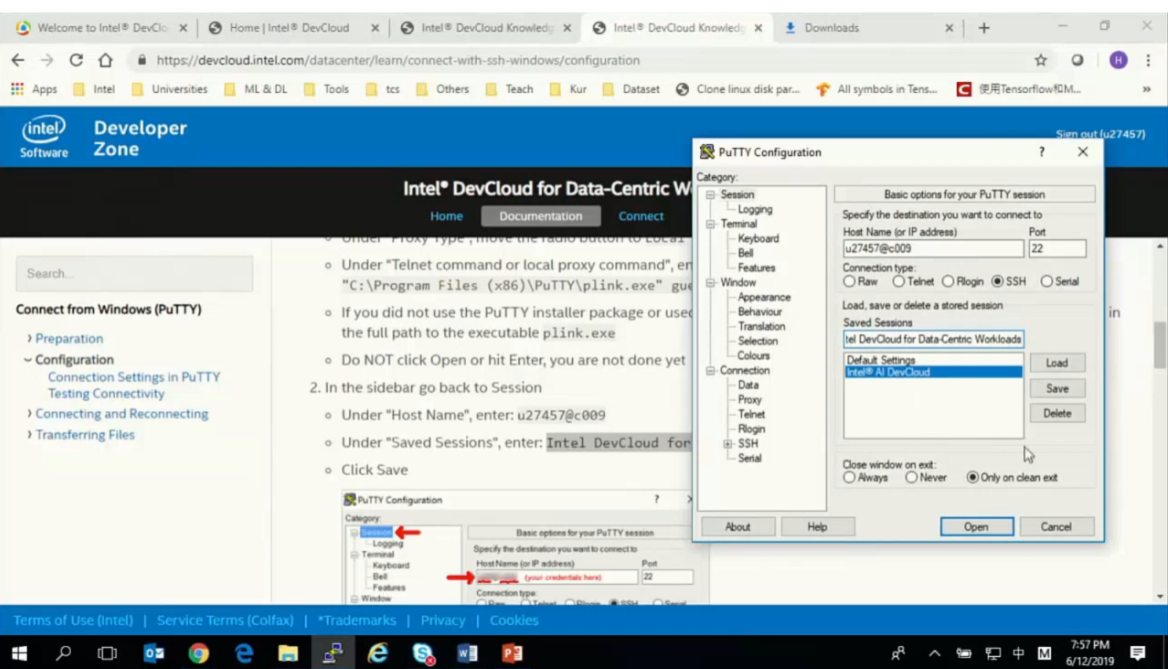Image resolution: width=1168 pixels, height=669 pixels.
Task: Open Internet Explorer from the taskbar
Action: [x=378, y=653]
